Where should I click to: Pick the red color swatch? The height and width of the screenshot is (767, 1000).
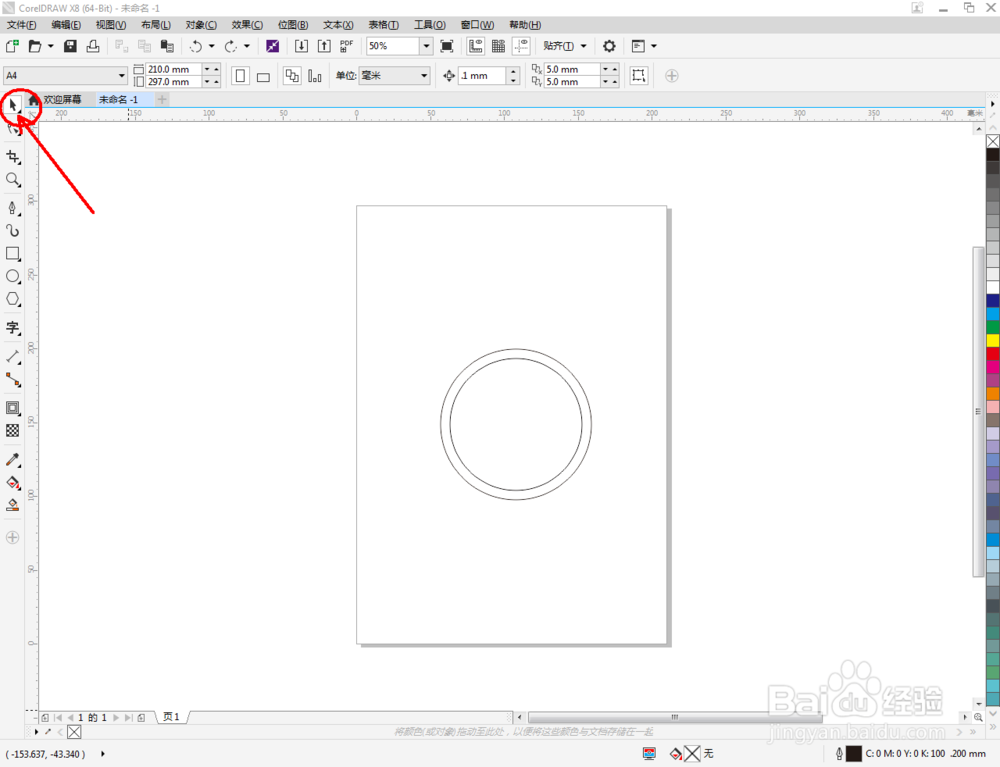pos(993,353)
